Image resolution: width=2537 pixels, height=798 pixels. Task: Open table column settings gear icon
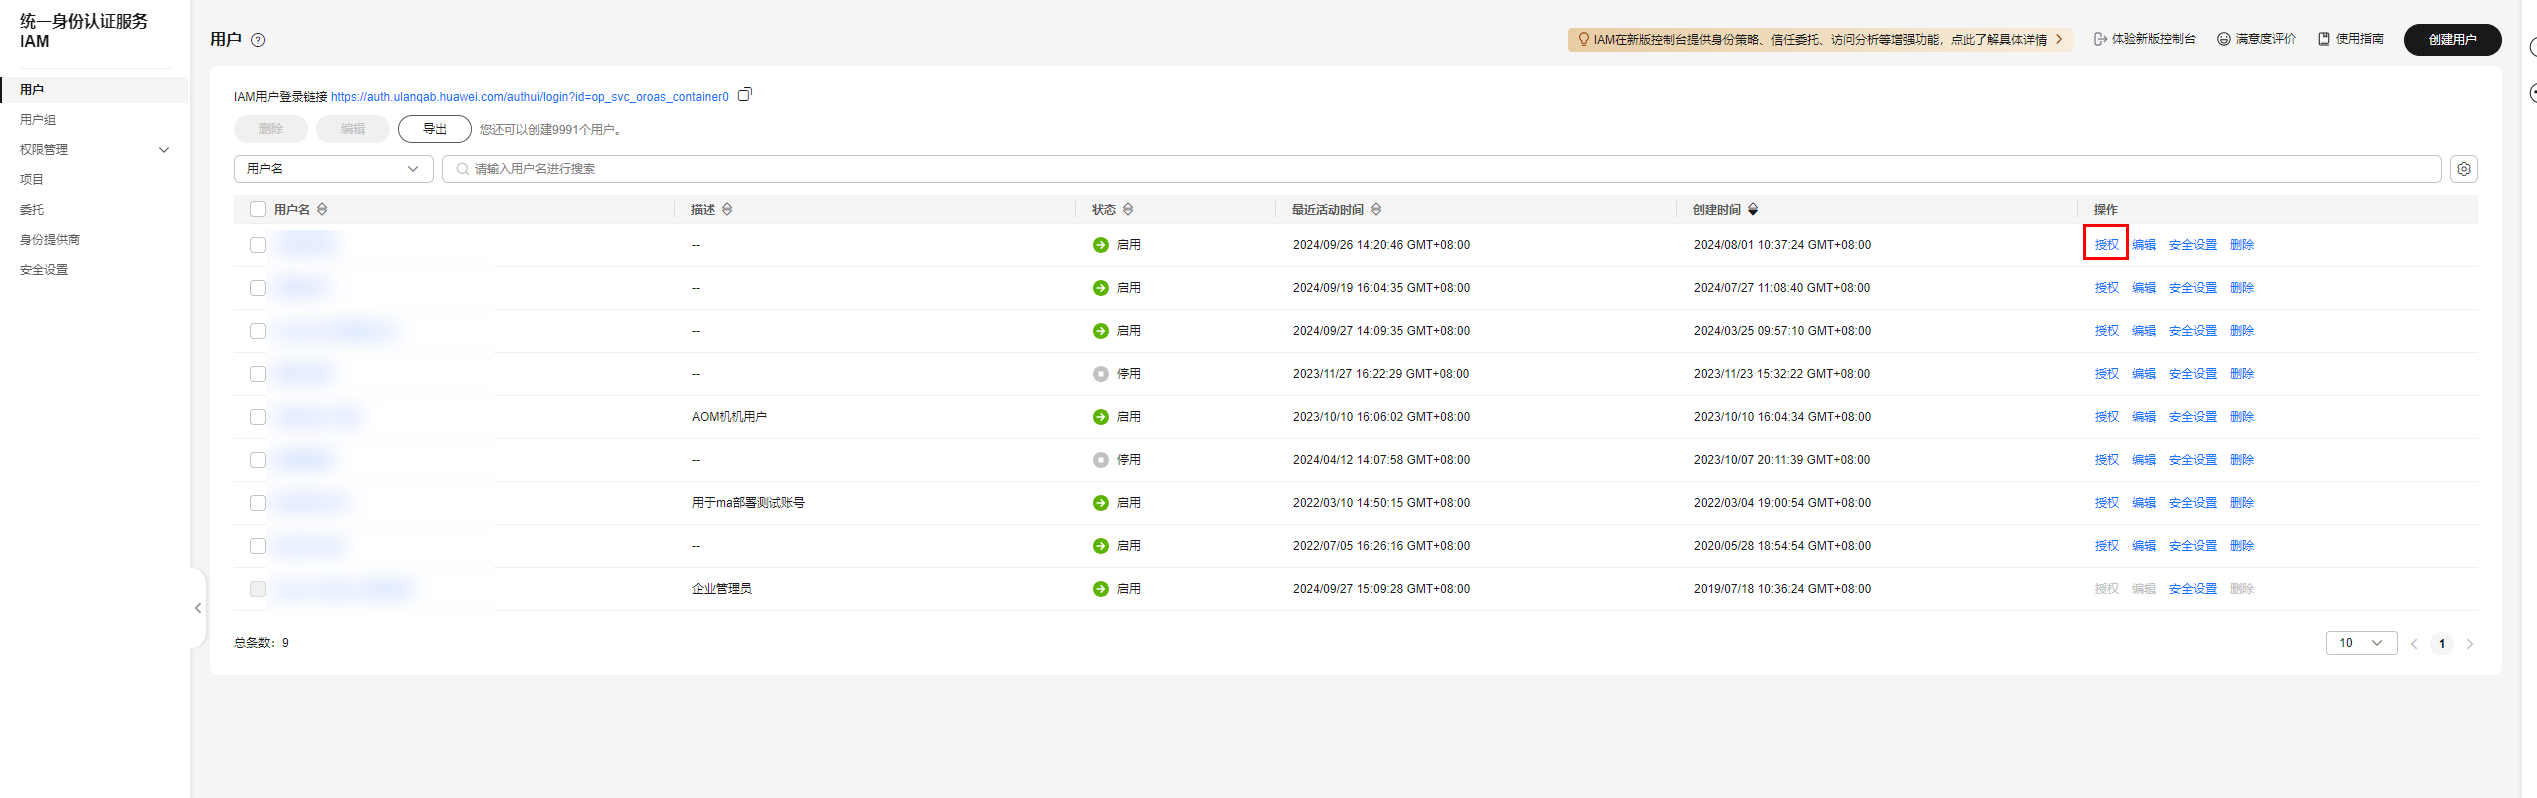point(2464,169)
